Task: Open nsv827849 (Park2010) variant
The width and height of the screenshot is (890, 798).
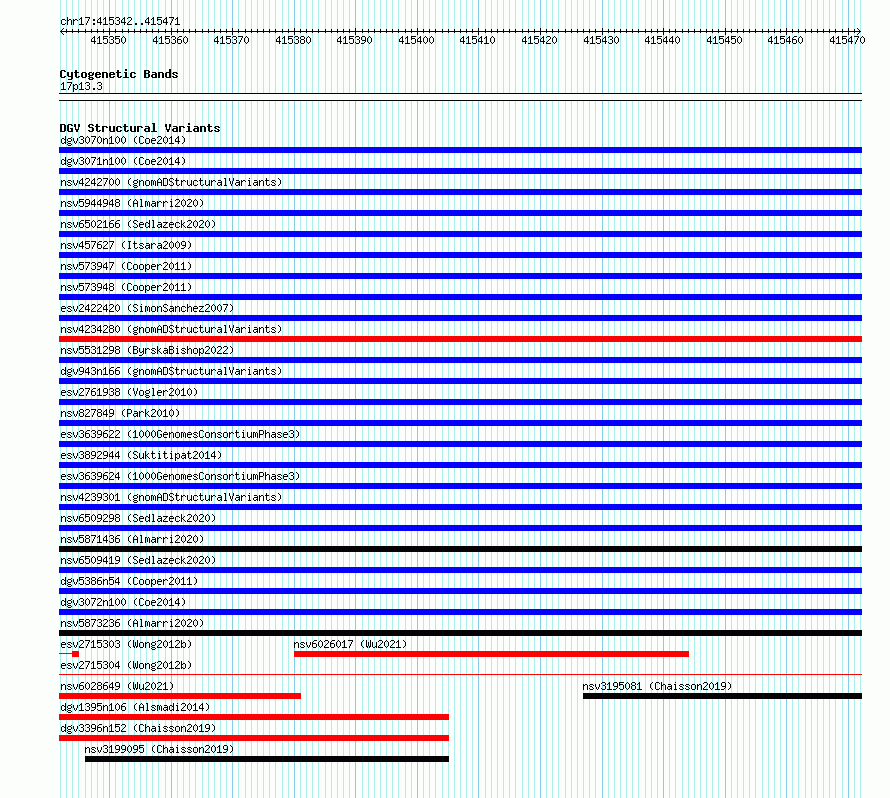Action: 120,413
